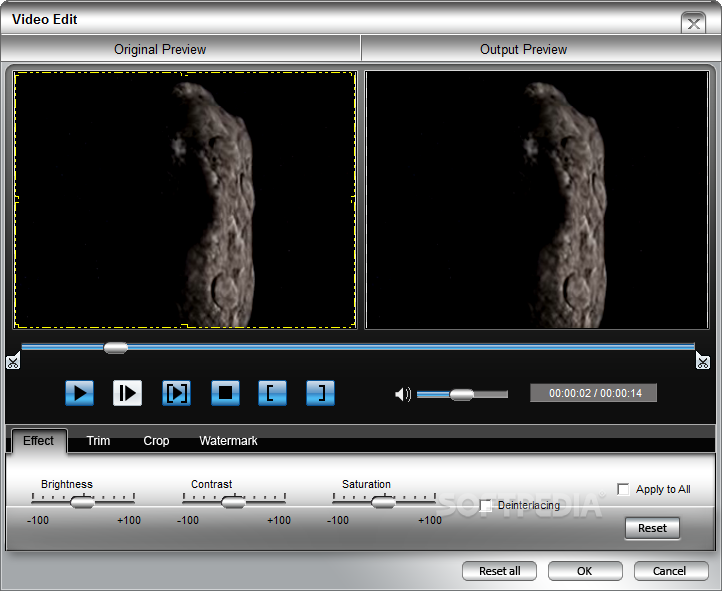The width and height of the screenshot is (722, 591).
Task: Switch to the Trim tab
Action: tap(98, 441)
